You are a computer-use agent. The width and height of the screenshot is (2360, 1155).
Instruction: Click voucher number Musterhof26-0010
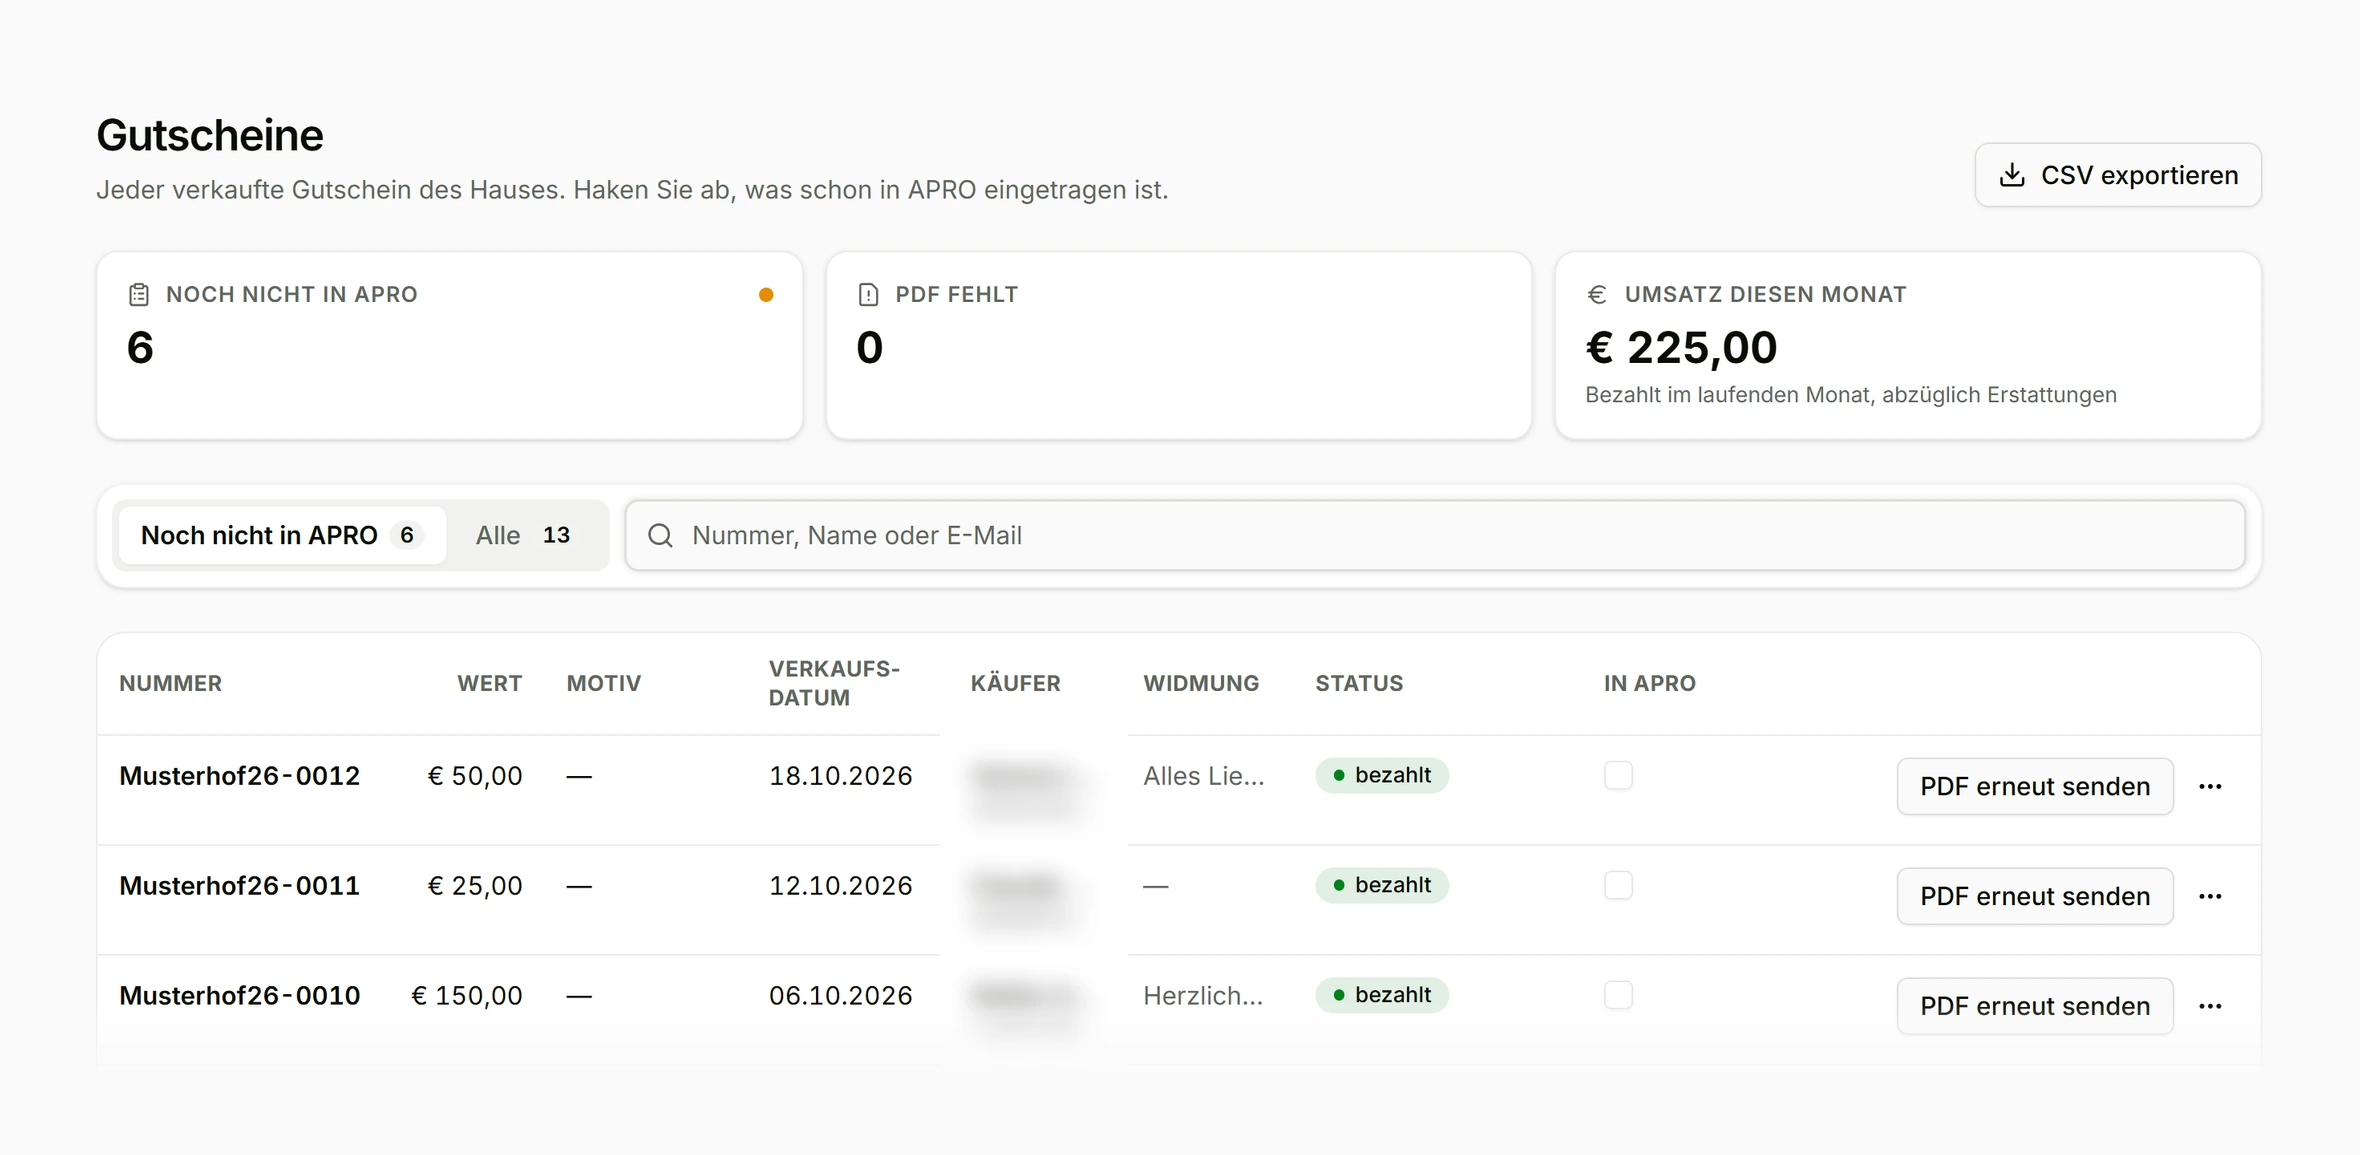point(240,996)
